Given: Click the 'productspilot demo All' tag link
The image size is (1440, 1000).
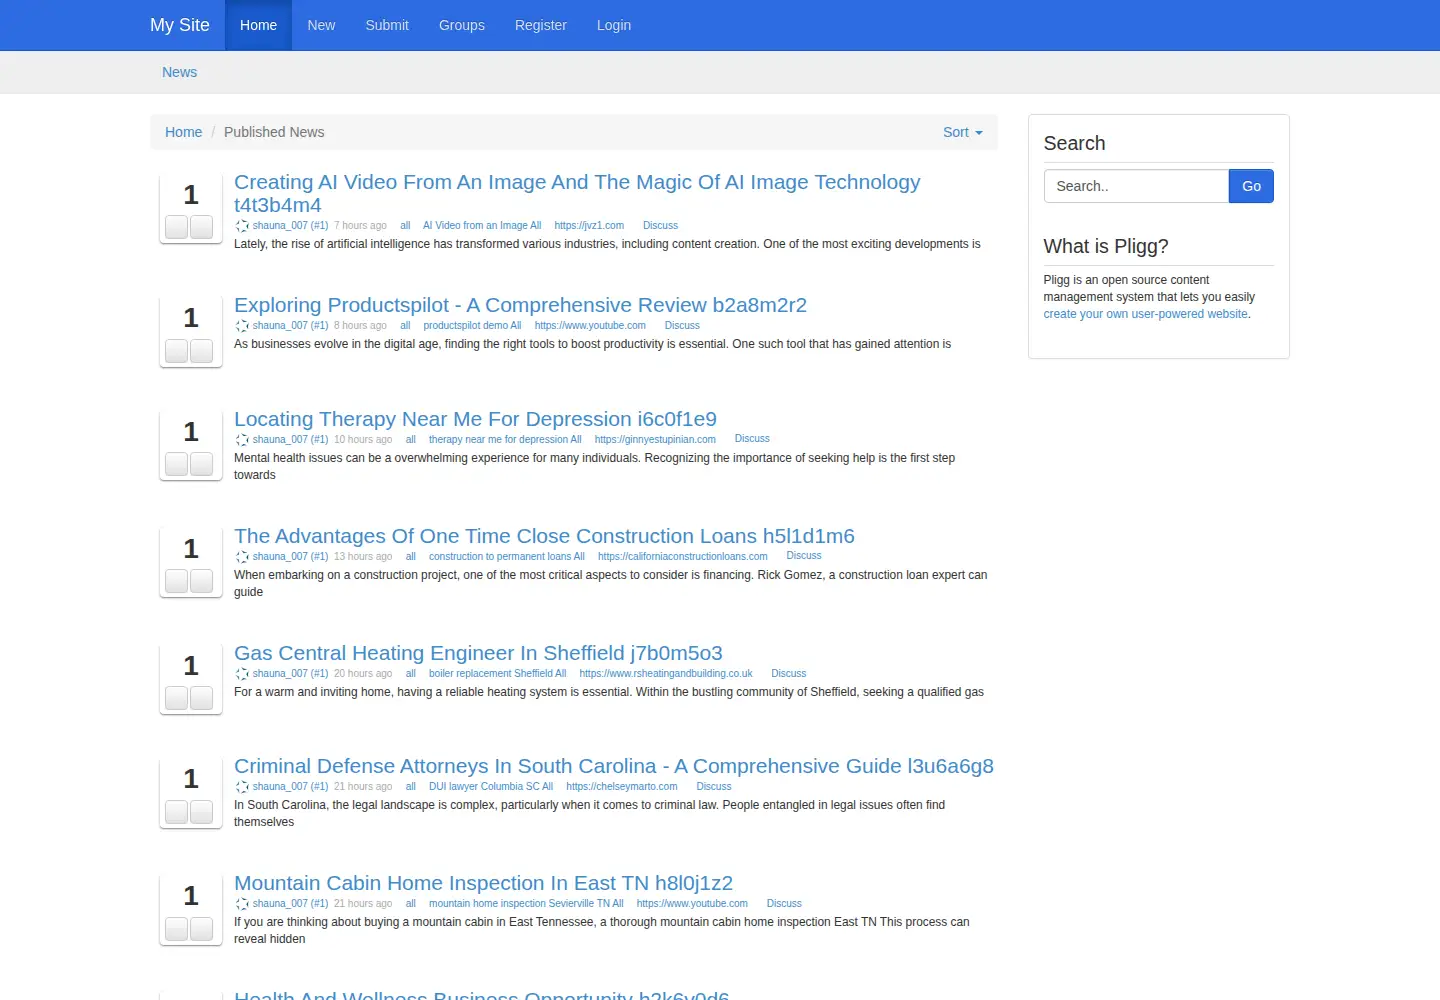Looking at the screenshot, I should pyautogui.click(x=472, y=326).
